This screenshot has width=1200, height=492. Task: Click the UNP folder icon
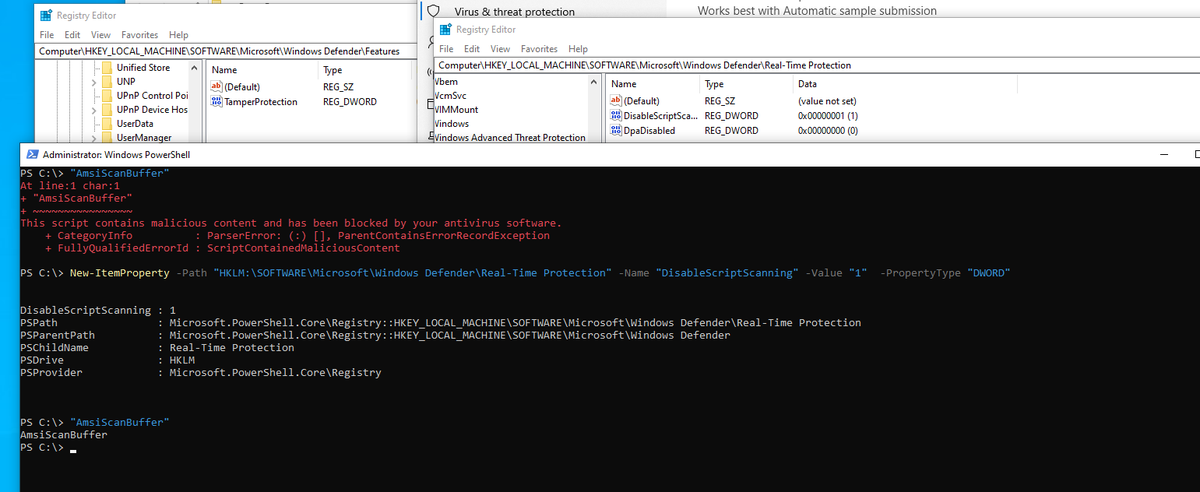(x=107, y=81)
